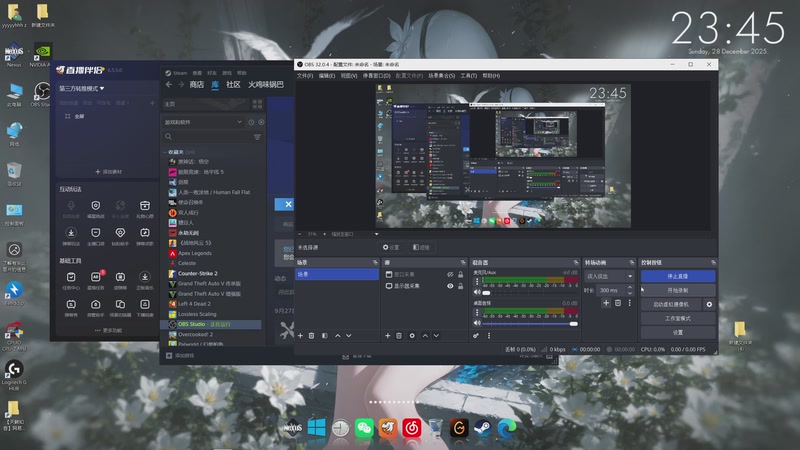This screenshot has width=800, height=450.
Task: Open 工具(T) menu in OBS
Action: pyautogui.click(x=468, y=76)
